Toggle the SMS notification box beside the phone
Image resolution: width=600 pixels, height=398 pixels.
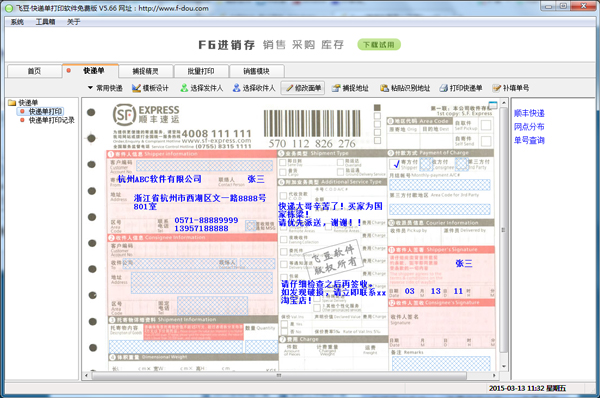250,225
